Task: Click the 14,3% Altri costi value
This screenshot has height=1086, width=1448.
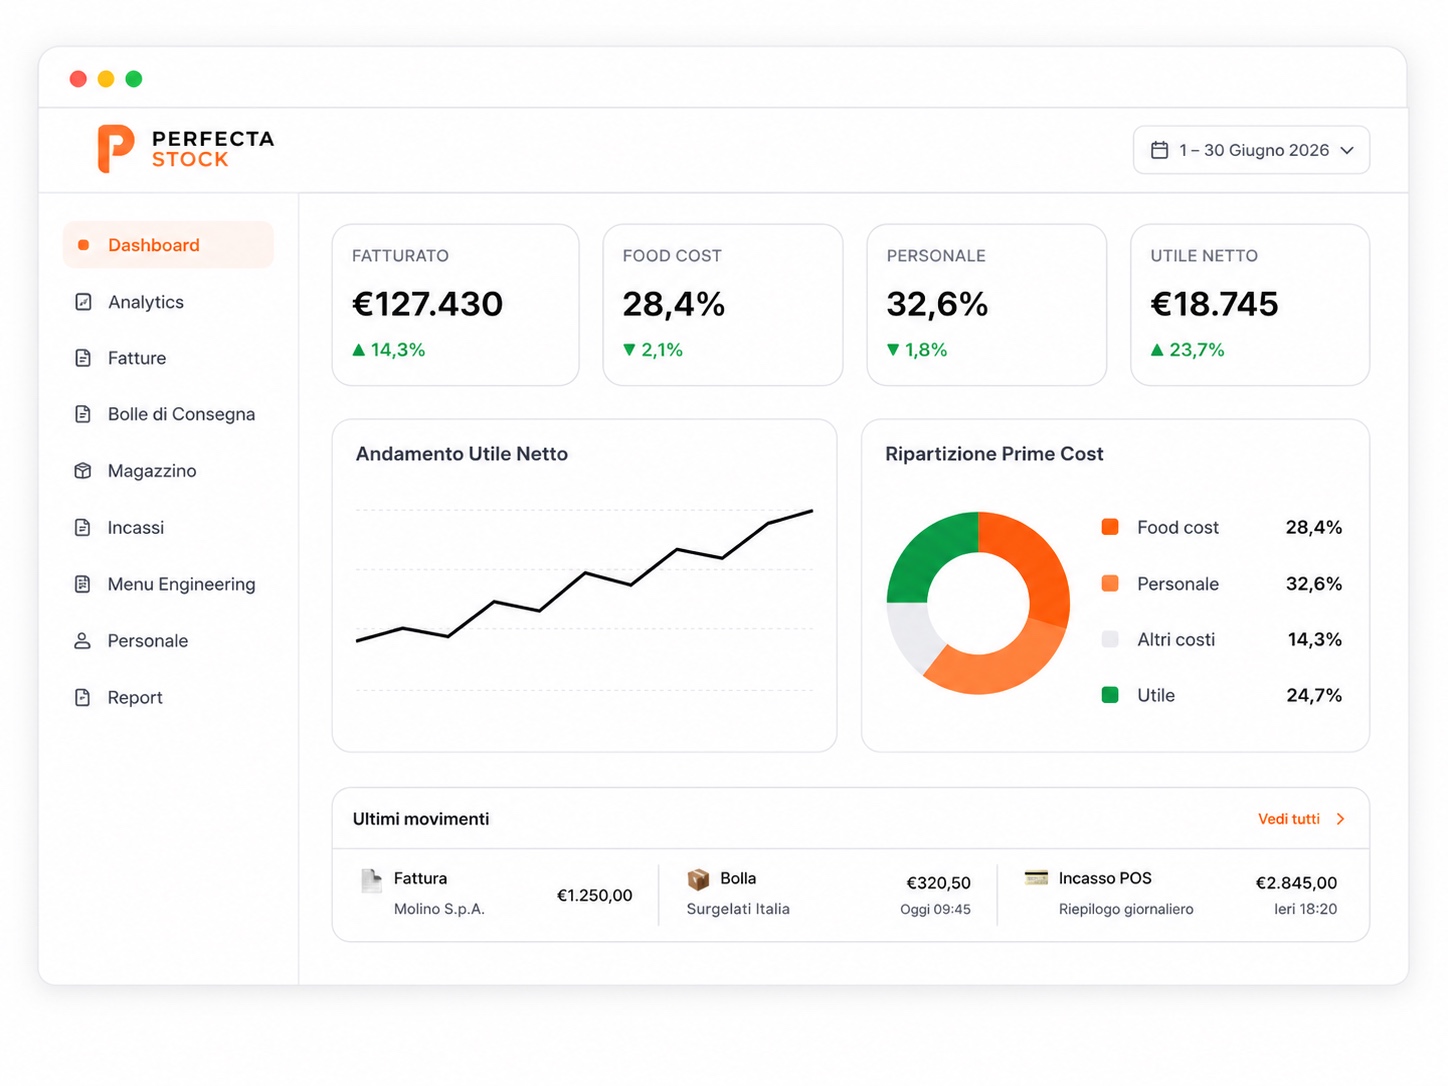Action: (x=1315, y=639)
